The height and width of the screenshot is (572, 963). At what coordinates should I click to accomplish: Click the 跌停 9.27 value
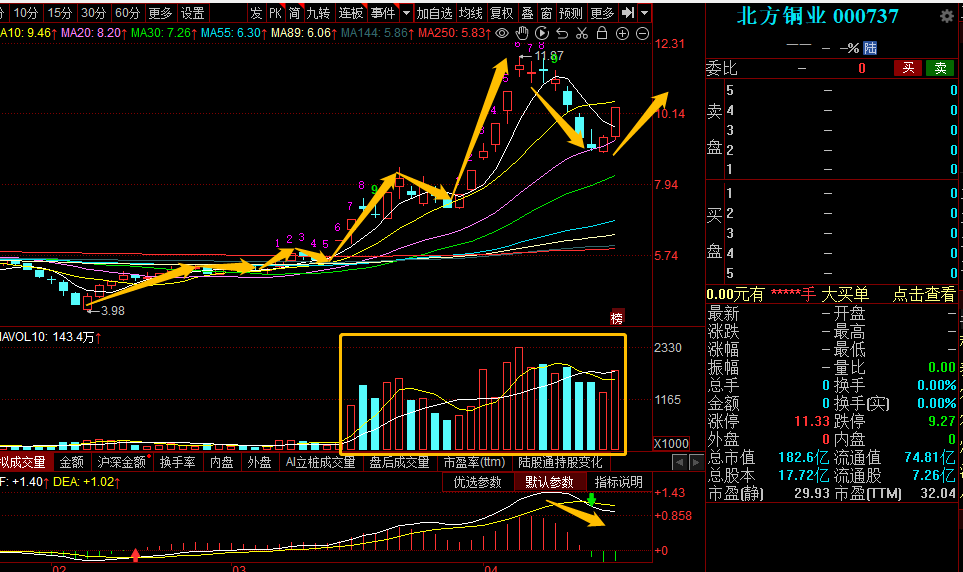pyautogui.click(x=942, y=421)
